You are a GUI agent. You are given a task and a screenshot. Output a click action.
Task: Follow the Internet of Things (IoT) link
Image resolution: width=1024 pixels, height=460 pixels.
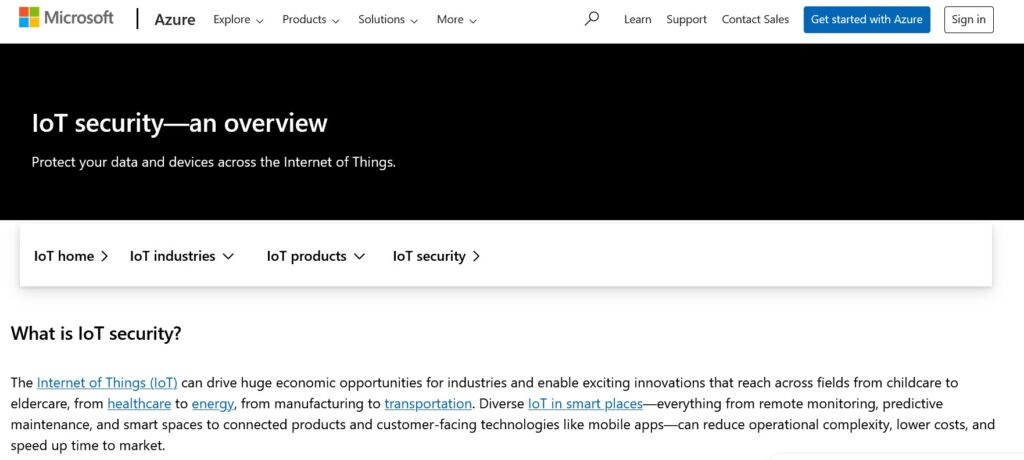(x=107, y=383)
